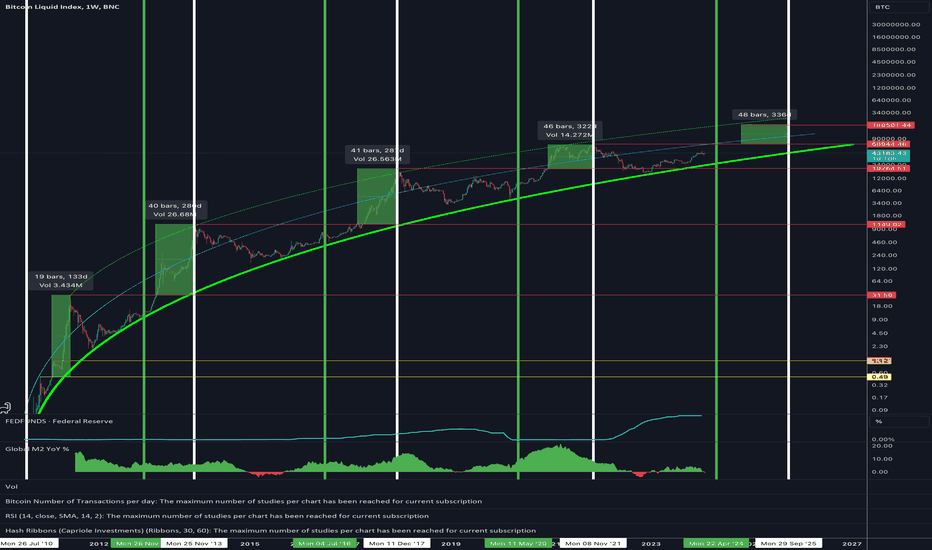
Task: Click the 2023 year label on time axis
Action: click(651, 543)
